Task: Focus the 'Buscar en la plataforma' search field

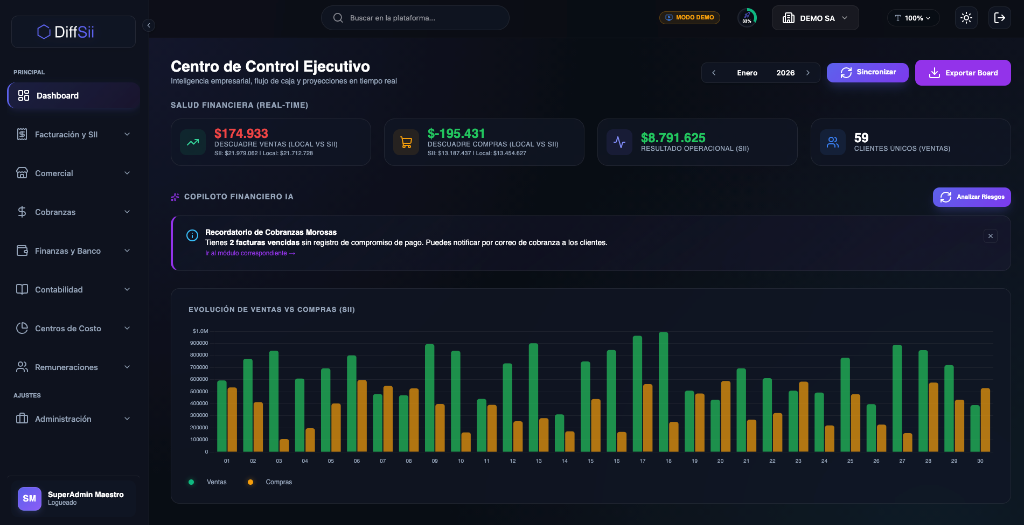Action: point(415,18)
